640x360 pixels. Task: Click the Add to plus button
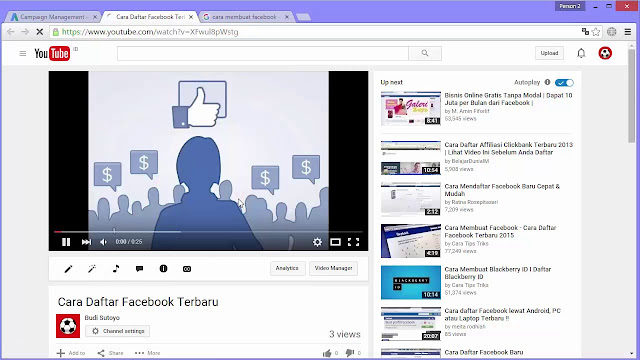pos(71,353)
